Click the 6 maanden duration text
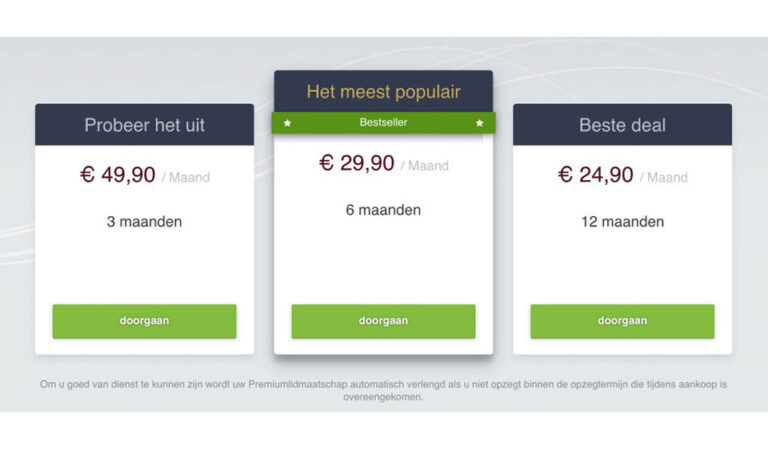768x449 pixels. (x=384, y=210)
